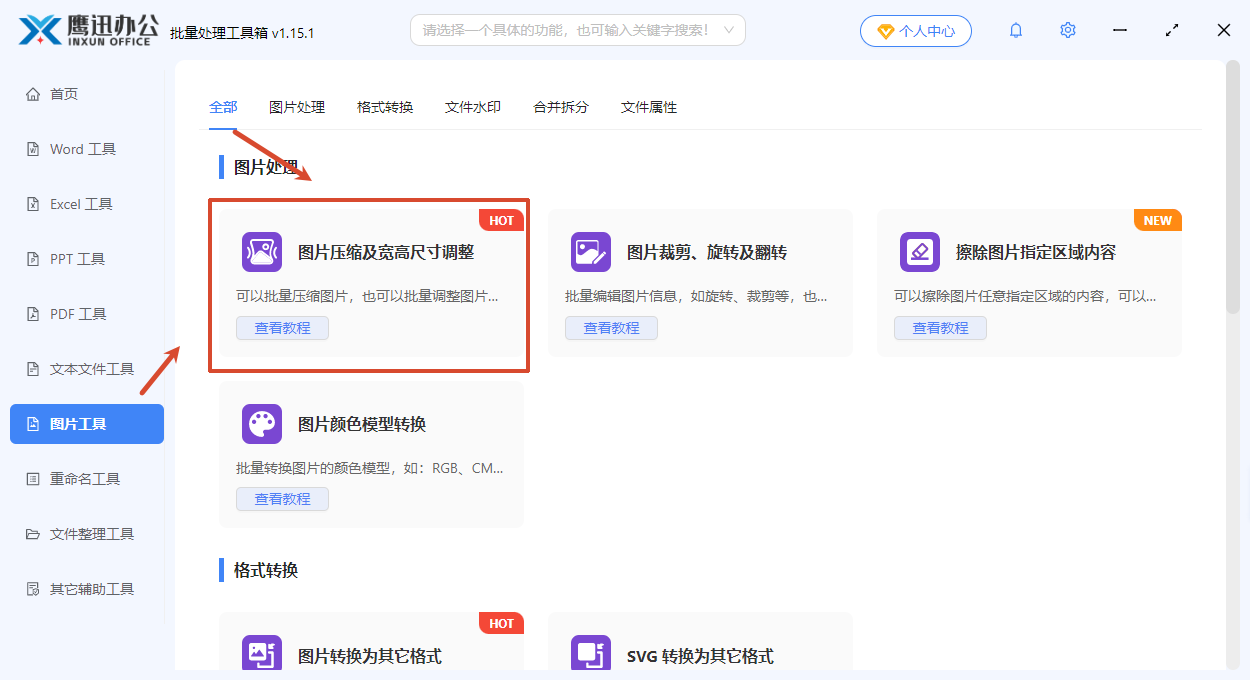Click 查看教程 under 图片压缩及宽高尺寸调整

click(x=282, y=328)
